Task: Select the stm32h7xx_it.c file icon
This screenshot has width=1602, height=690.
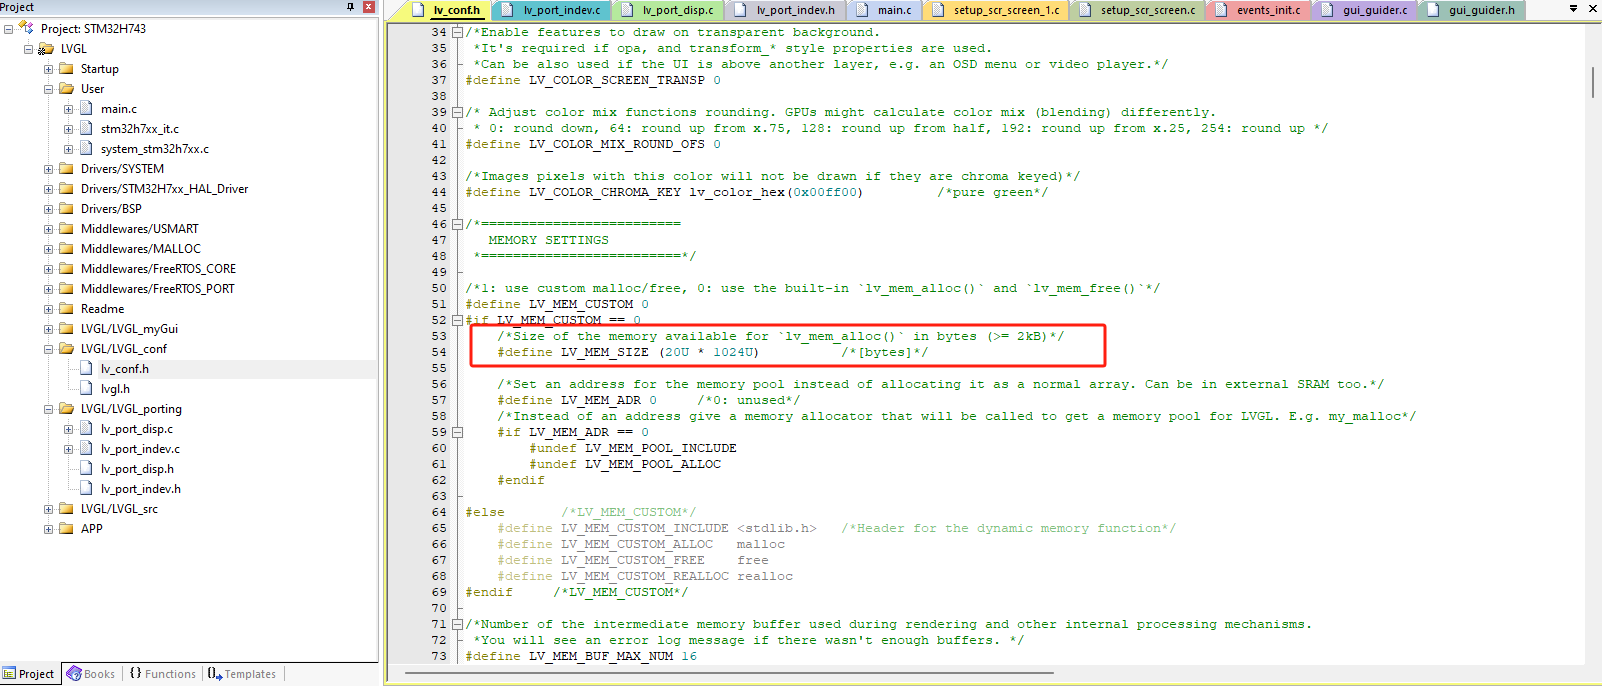Action: (x=86, y=129)
